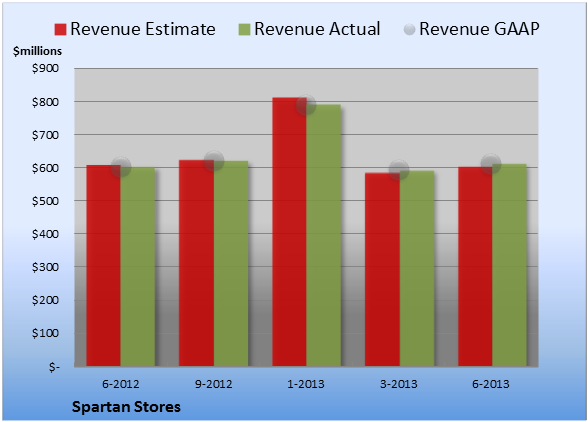
Task: Select the red estimate bar for 9-2012
Action: pos(196,263)
